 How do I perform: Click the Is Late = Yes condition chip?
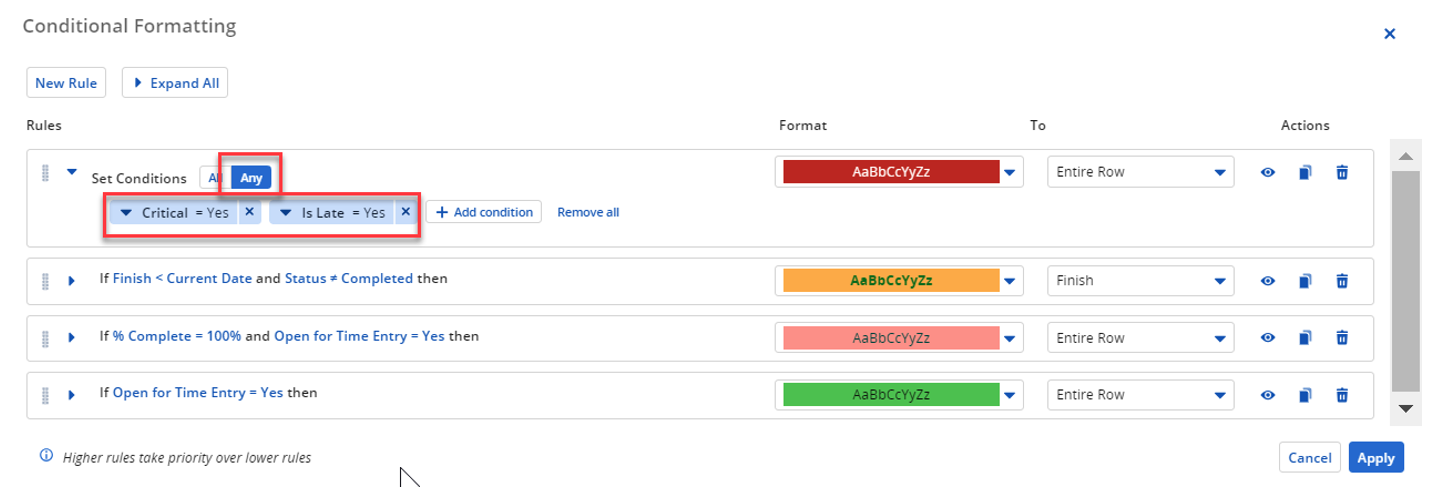click(x=343, y=213)
